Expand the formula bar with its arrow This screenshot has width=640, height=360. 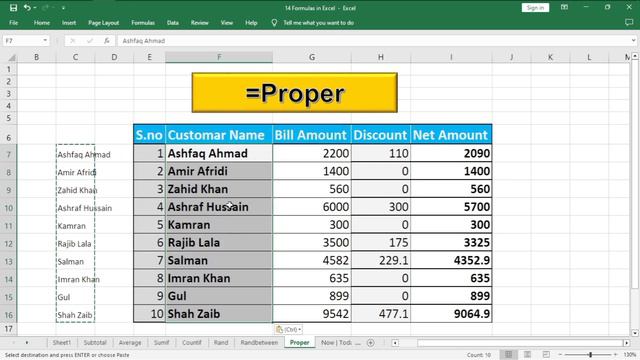tap(633, 41)
